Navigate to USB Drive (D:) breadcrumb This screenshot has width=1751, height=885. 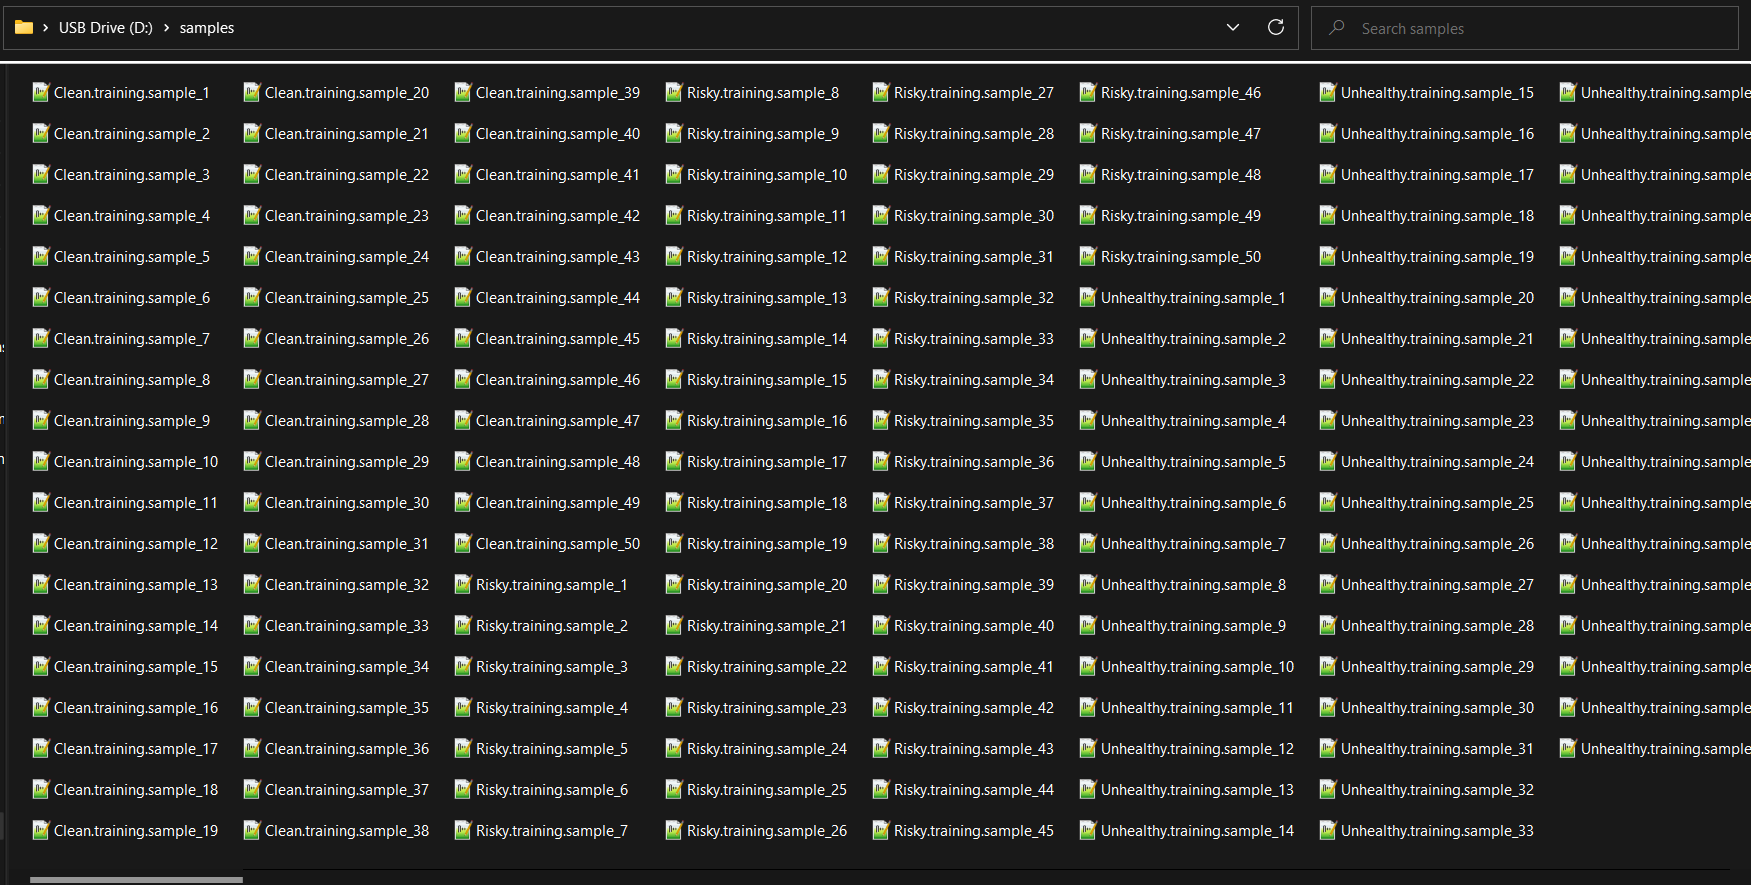pos(105,28)
